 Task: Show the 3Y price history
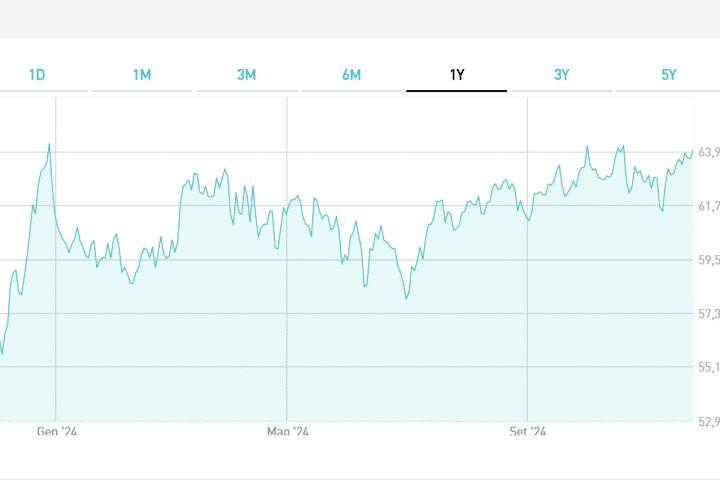click(x=562, y=75)
